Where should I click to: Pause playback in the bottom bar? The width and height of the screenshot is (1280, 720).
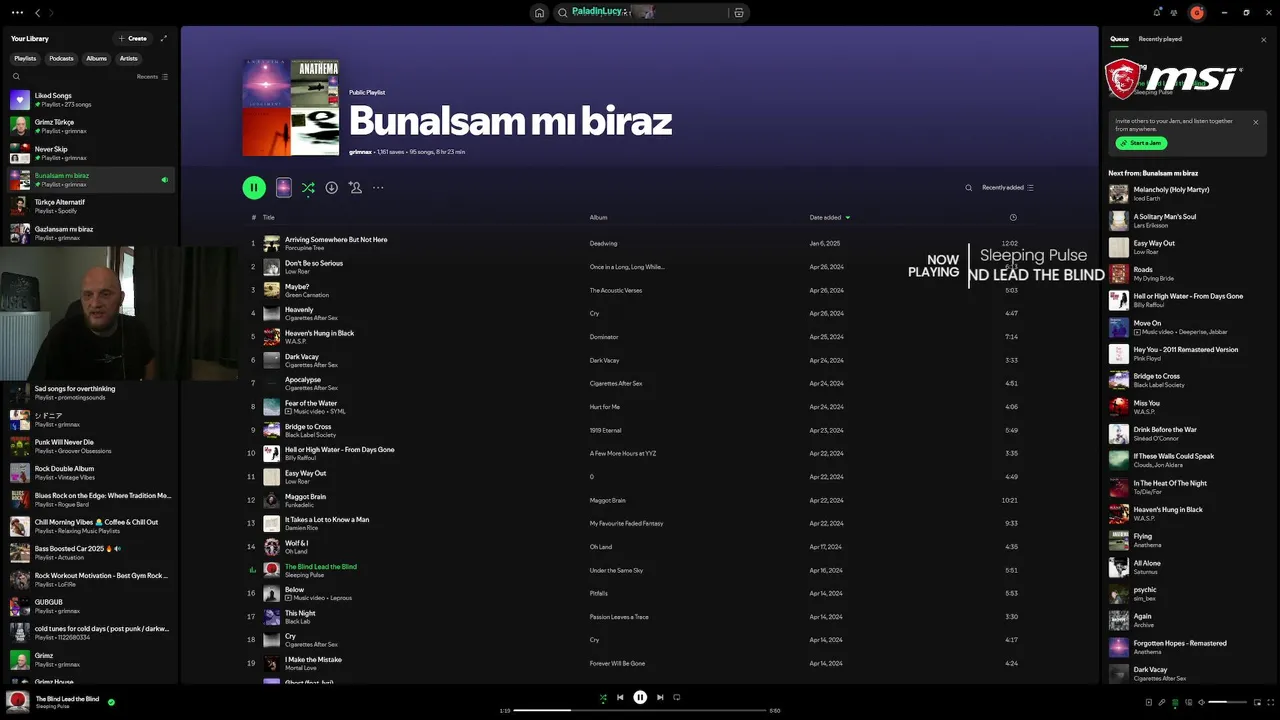click(640, 697)
